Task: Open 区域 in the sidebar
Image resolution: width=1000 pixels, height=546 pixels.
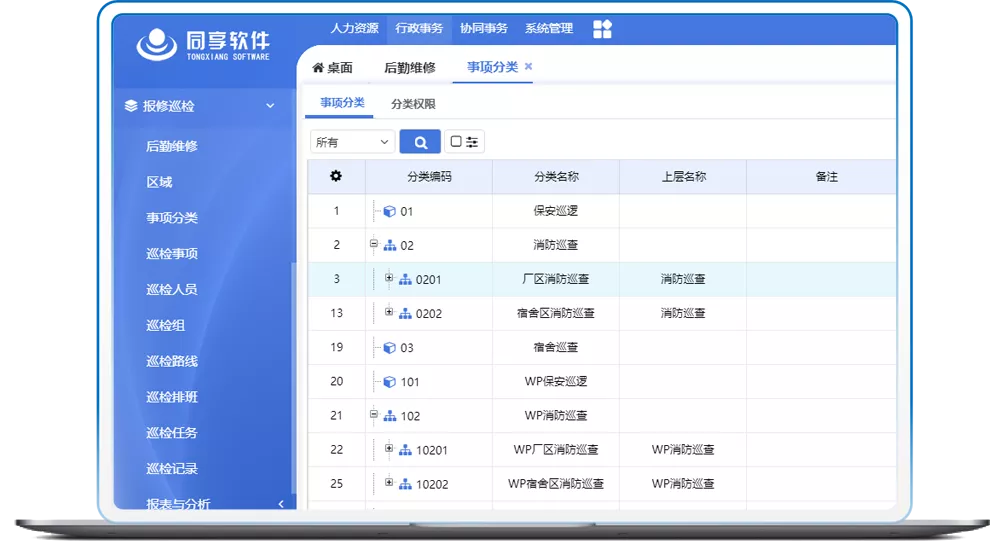Action: click(159, 182)
